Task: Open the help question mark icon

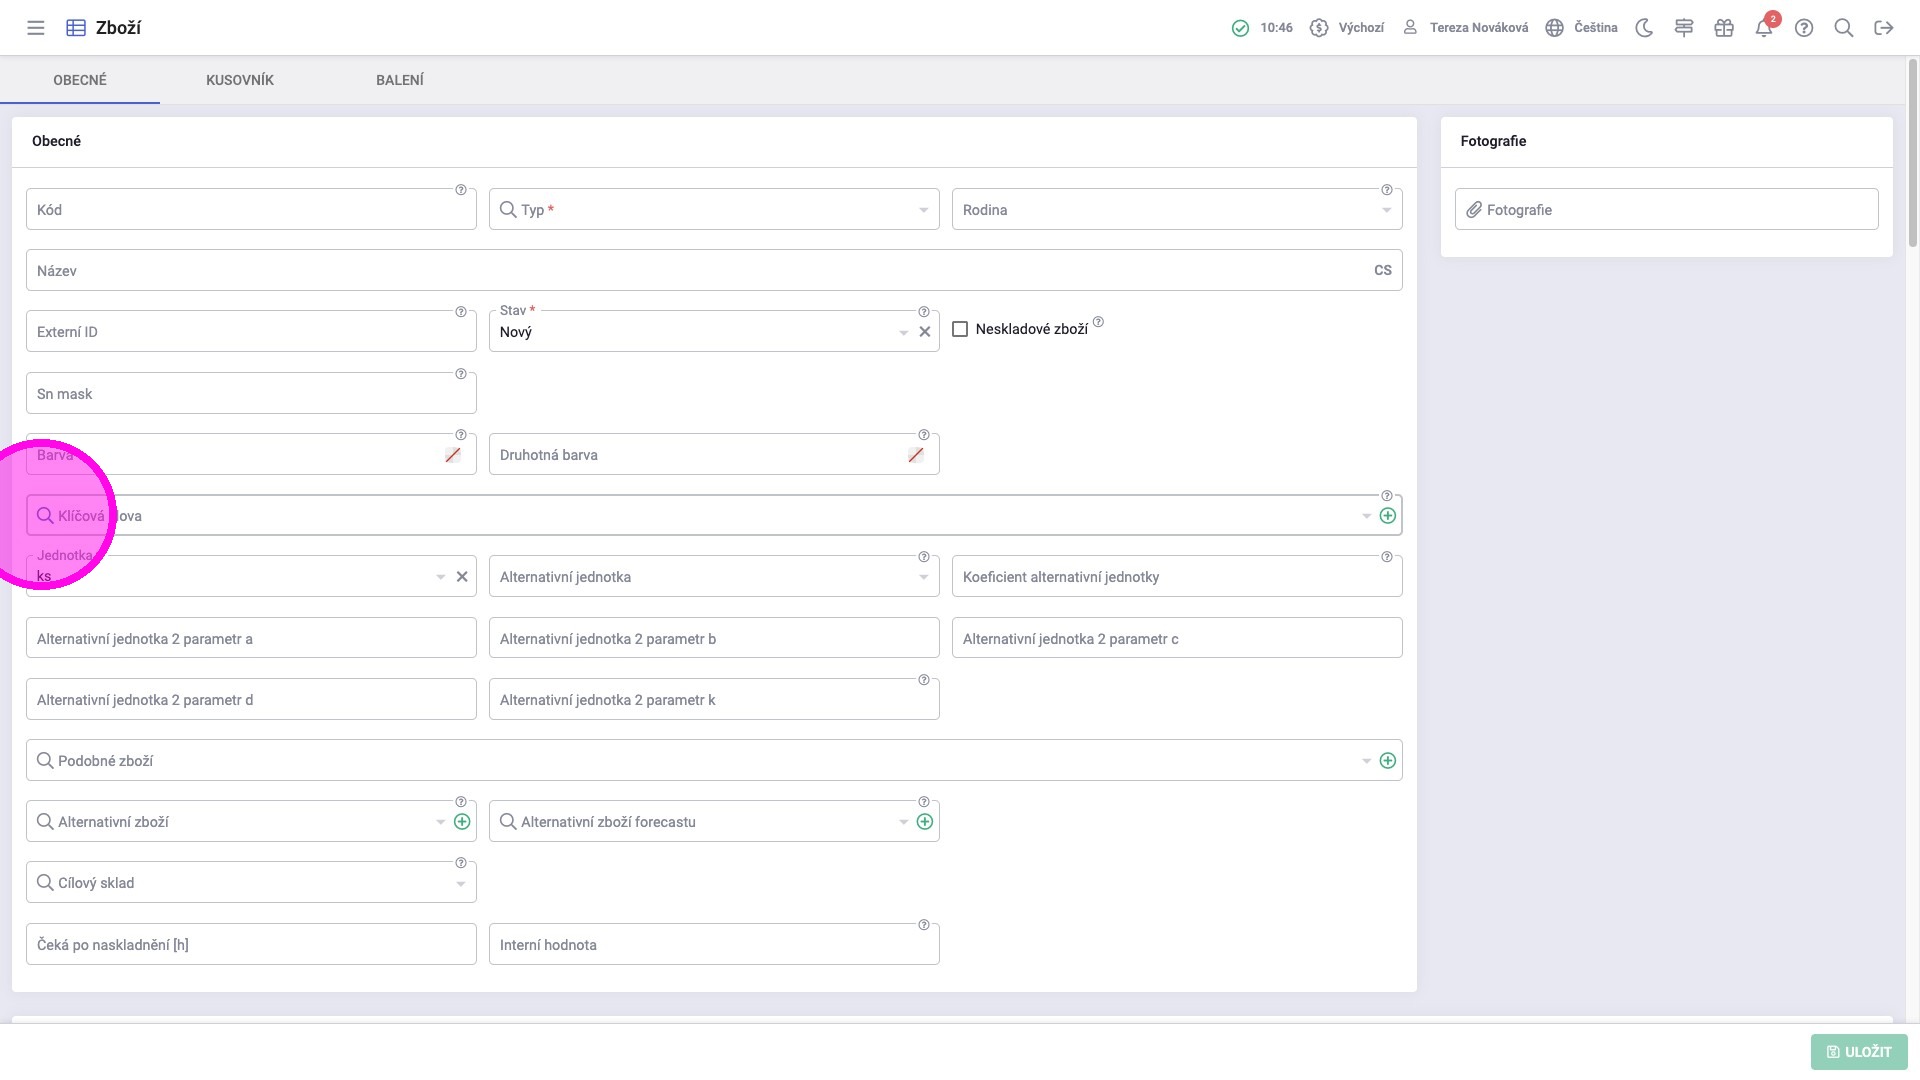Action: pyautogui.click(x=1804, y=28)
